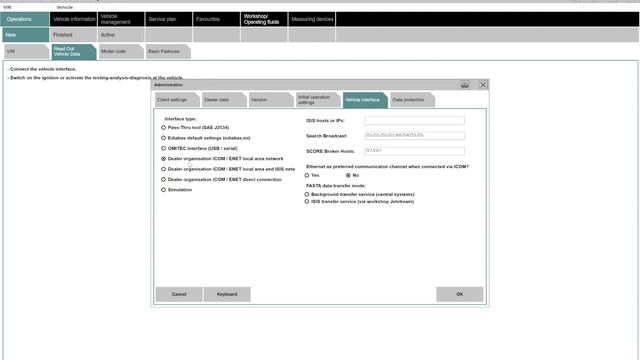Select ISIS transfer service via workshop Jetstream
Image resolution: width=640 pixels, height=360 pixels.
tap(307, 202)
